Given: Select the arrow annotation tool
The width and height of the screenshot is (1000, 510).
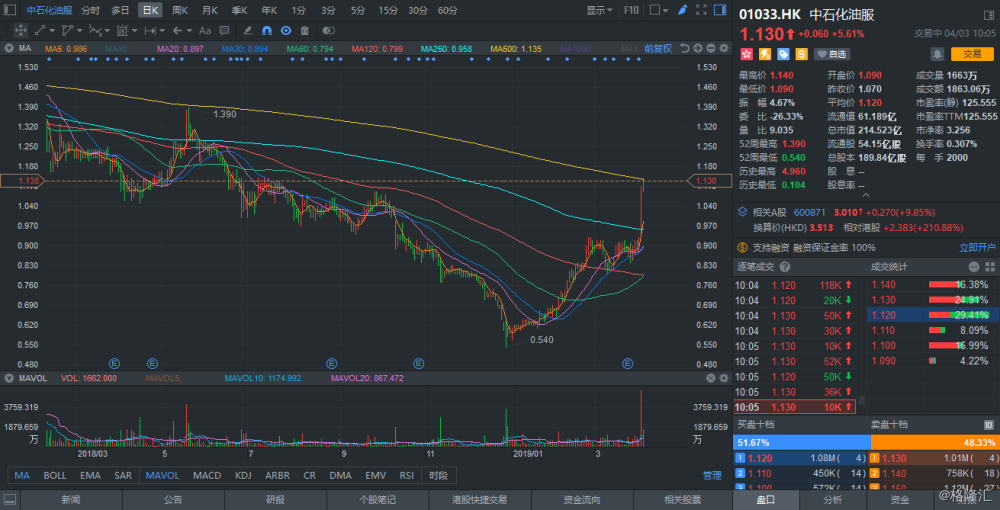Looking at the screenshot, I should tap(178, 30).
